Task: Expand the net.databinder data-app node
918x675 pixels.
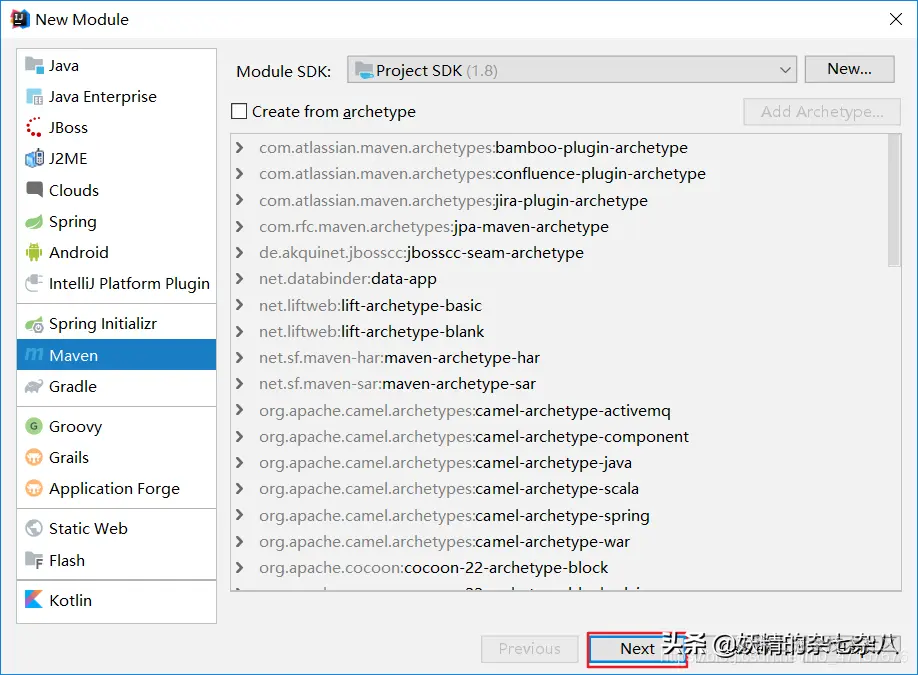Action: [x=239, y=279]
